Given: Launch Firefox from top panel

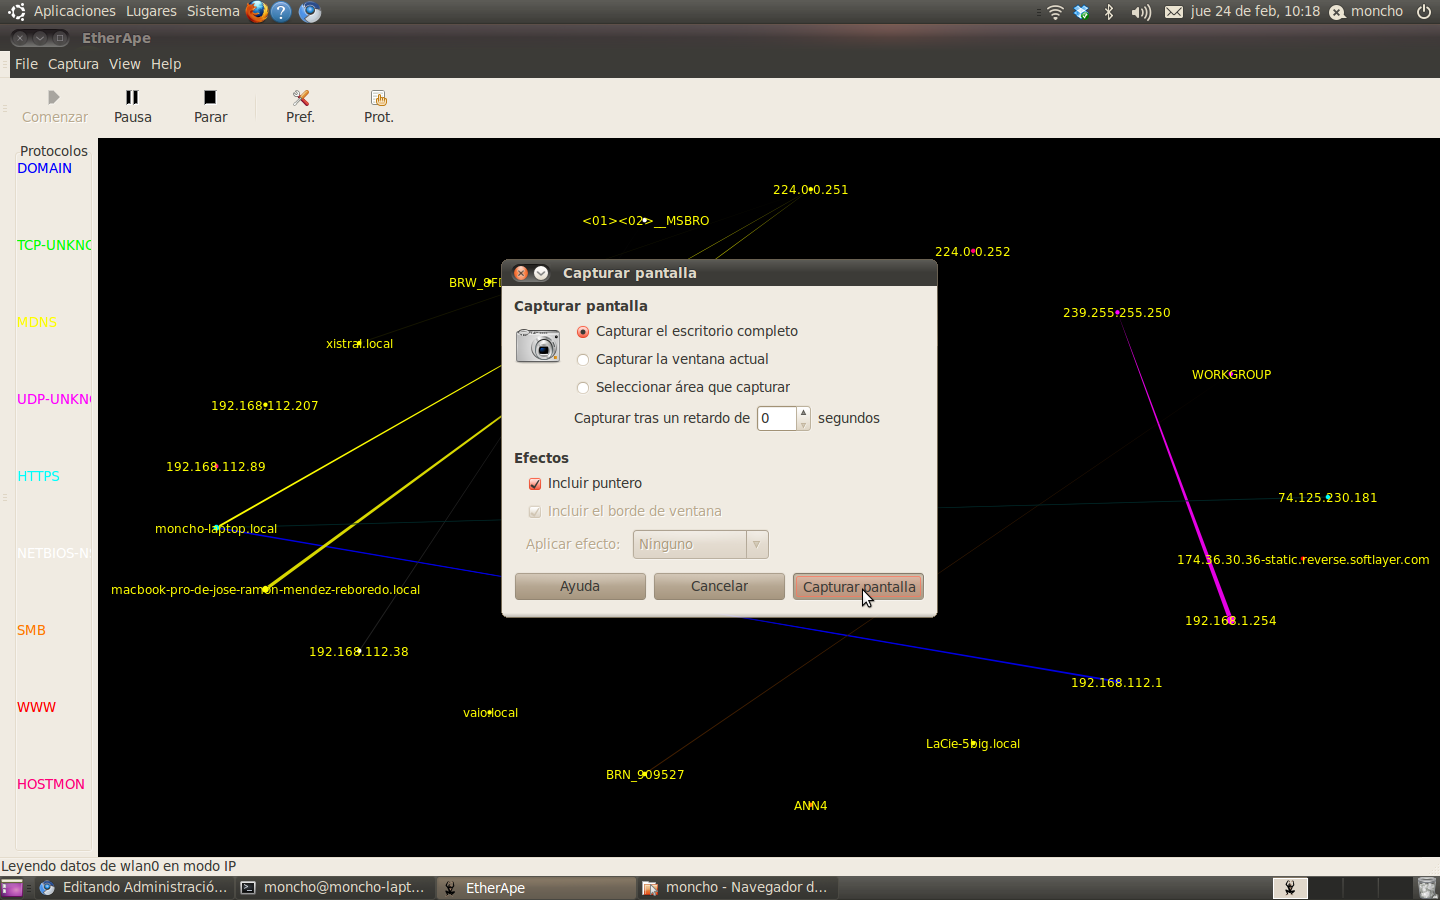Looking at the screenshot, I should (x=257, y=12).
